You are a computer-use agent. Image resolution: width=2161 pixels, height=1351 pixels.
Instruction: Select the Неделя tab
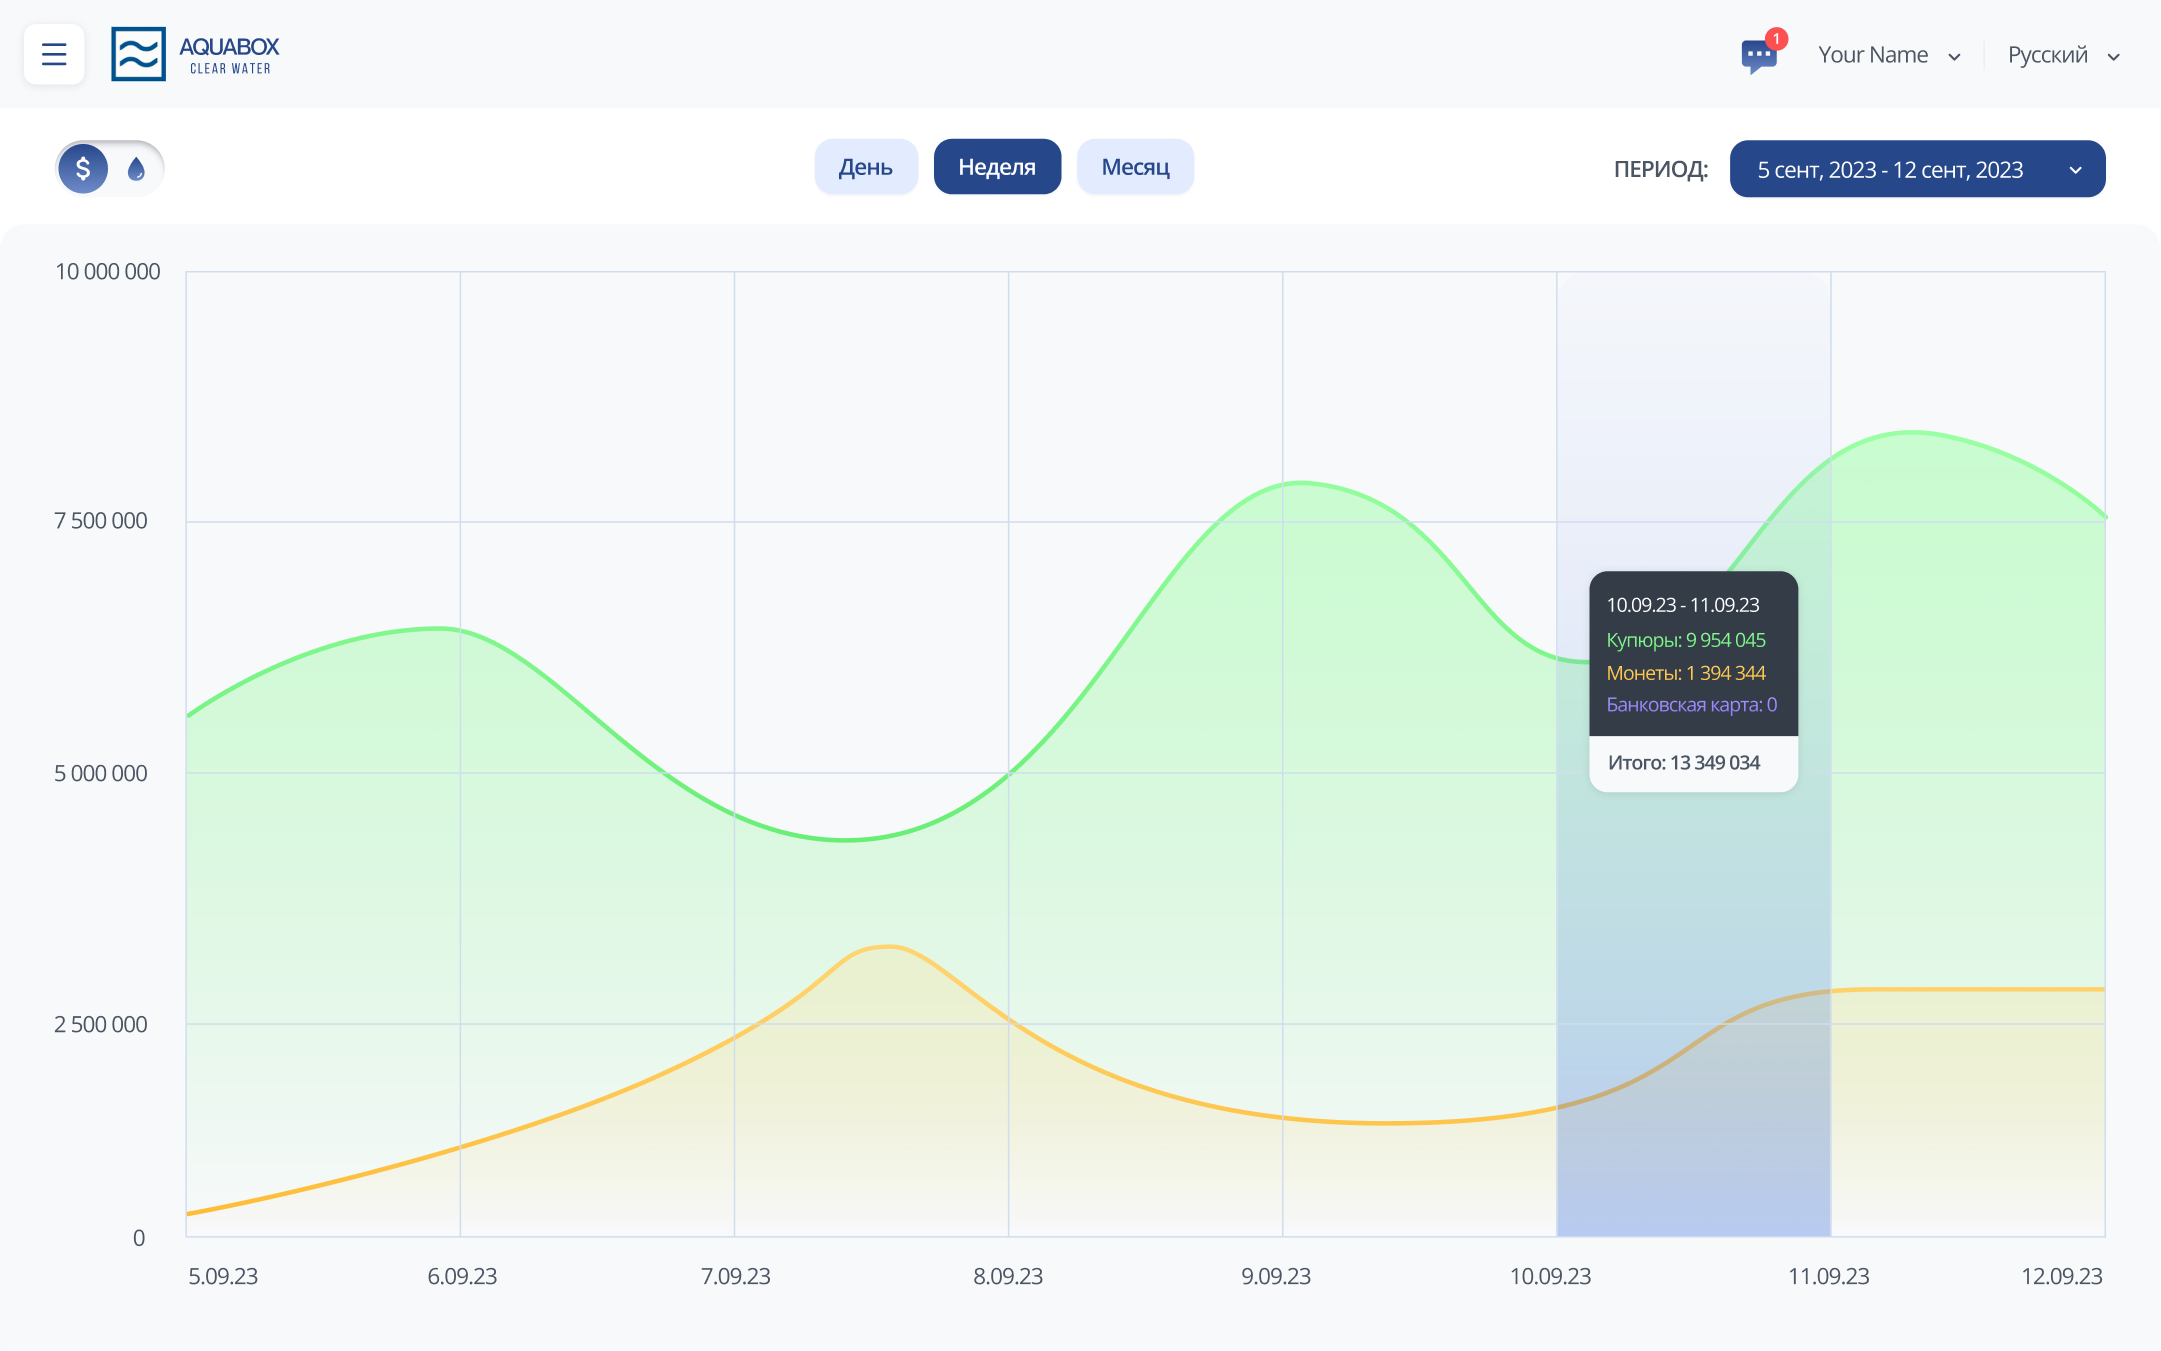pos(997,167)
